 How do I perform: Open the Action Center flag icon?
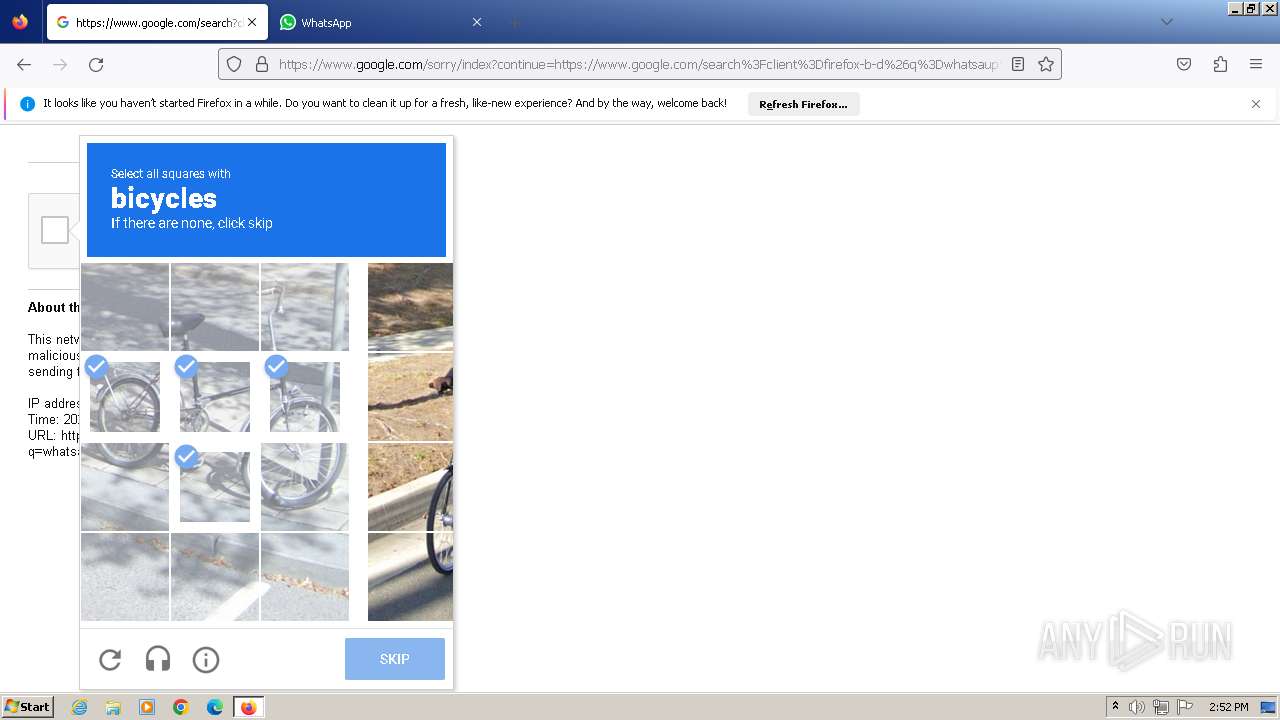[1185, 707]
